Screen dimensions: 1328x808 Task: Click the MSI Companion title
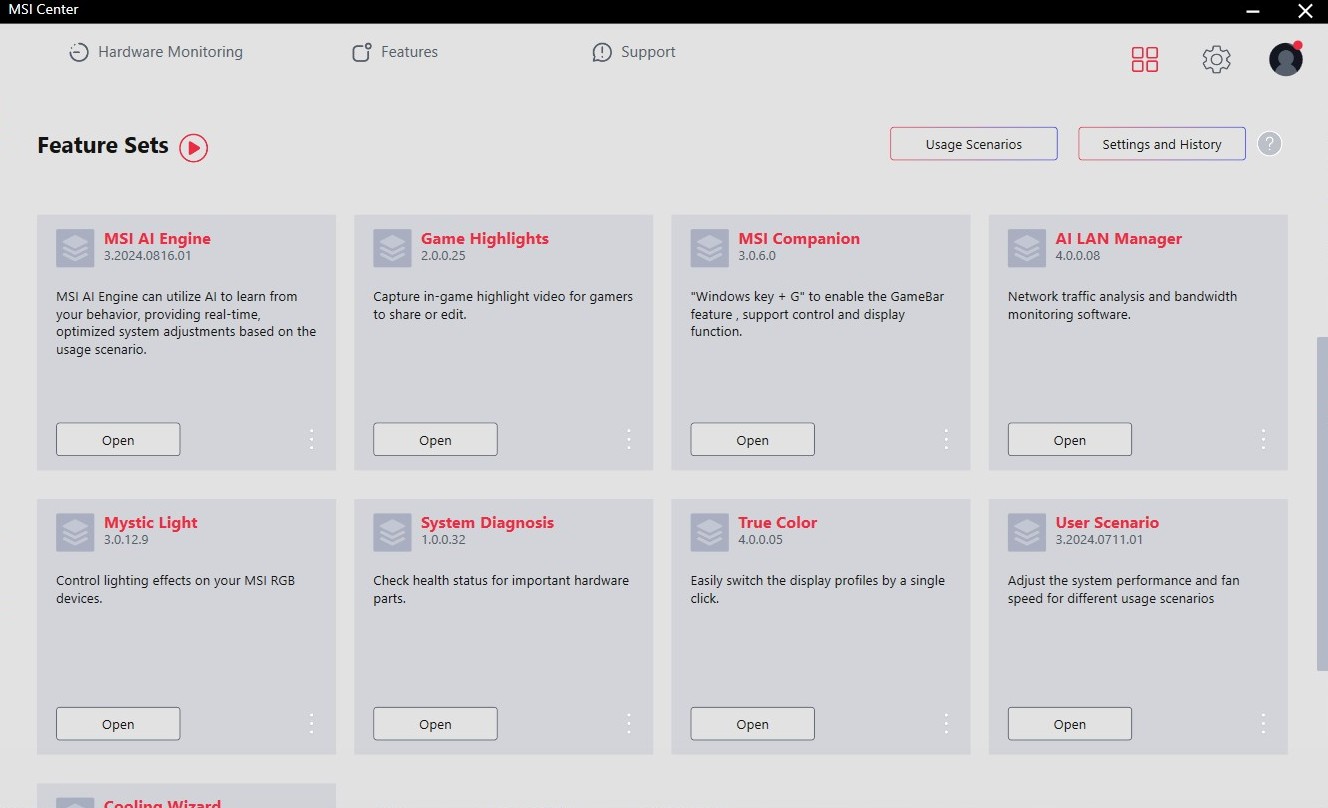(799, 239)
